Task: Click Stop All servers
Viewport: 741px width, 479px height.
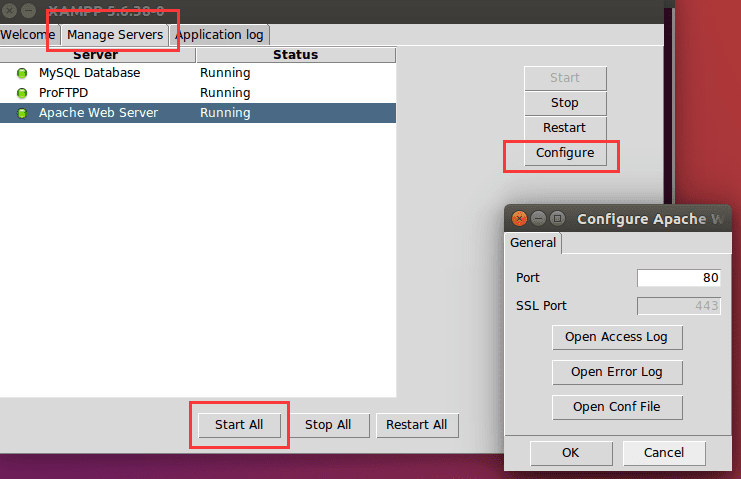Action: click(328, 425)
